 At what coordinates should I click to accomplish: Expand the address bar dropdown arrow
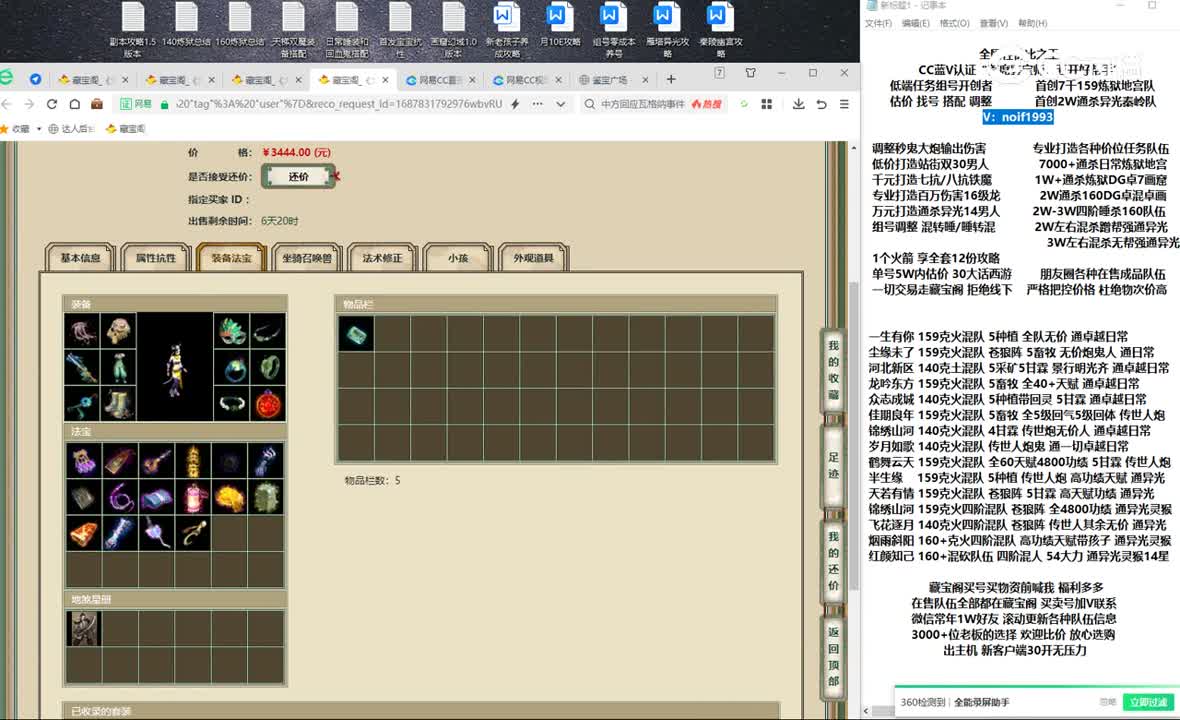pyautogui.click(x=561, y=105)
